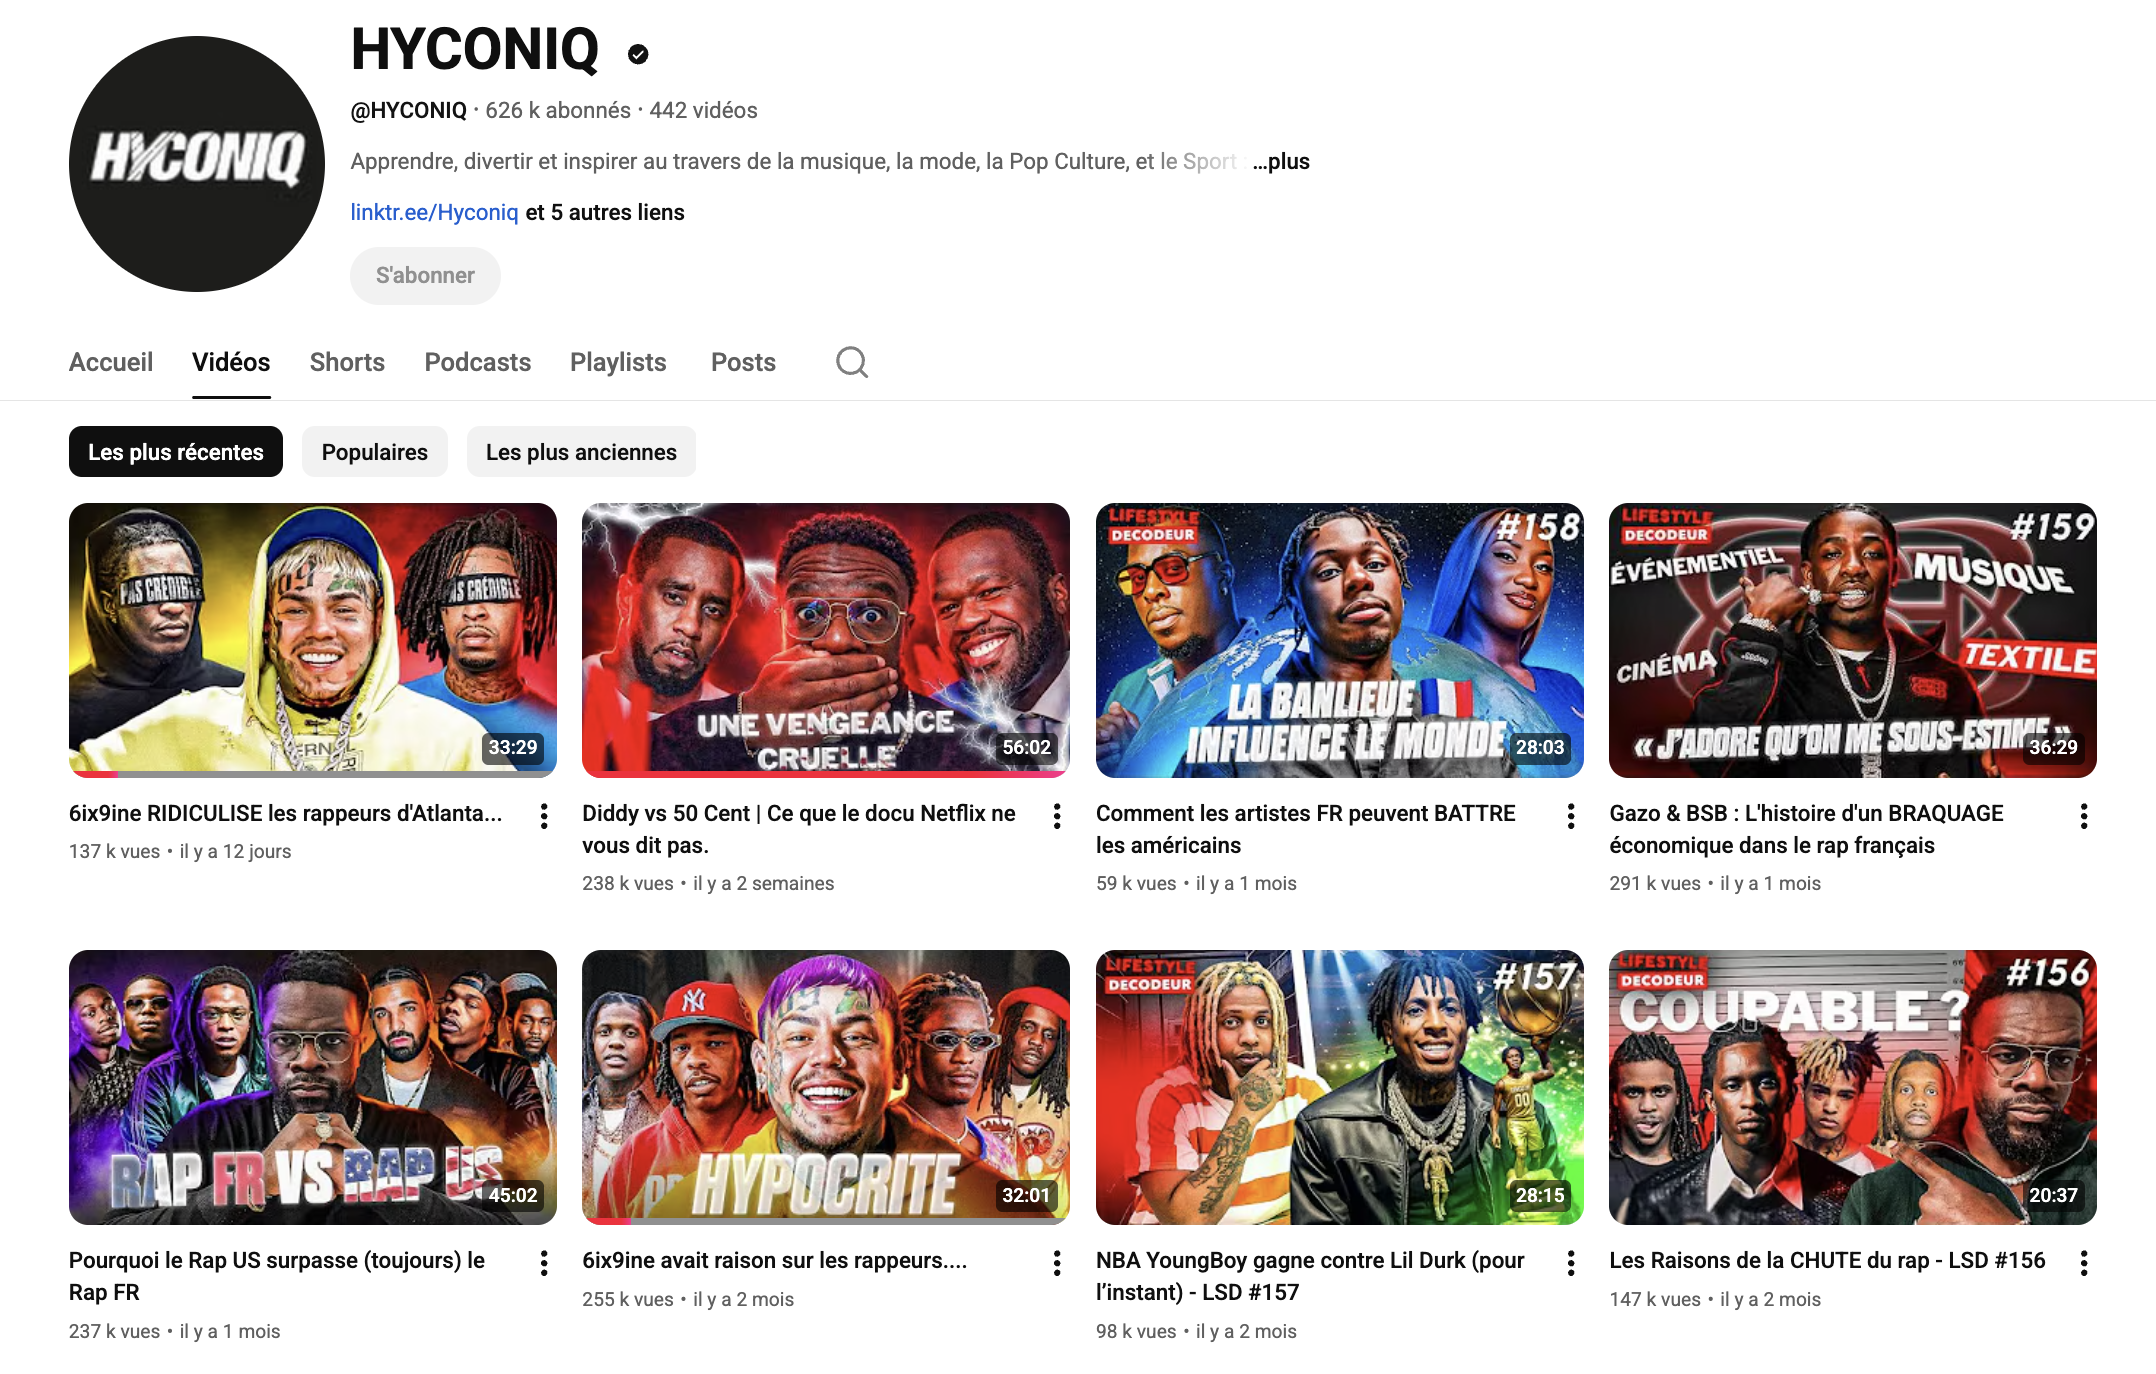2156x1374 pixels.
Task: Select the Populaires sort filter
Action: tap(374, 452)
